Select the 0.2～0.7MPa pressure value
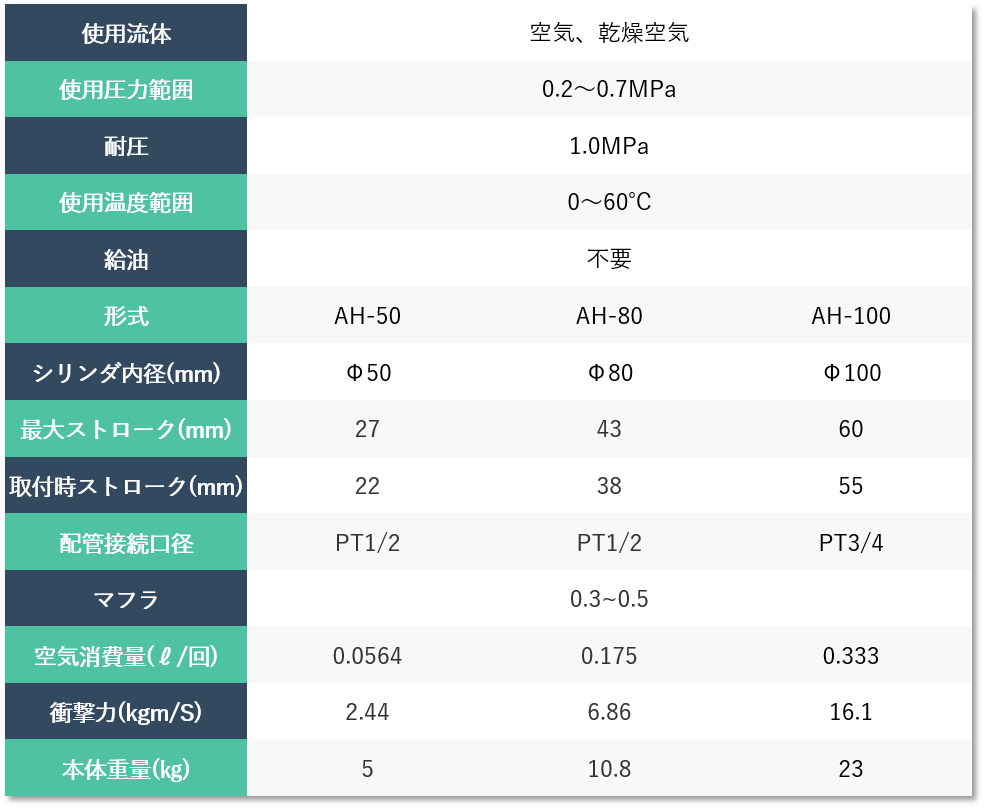The height and width of the screenshot is (809, 985). pos(609,90)
